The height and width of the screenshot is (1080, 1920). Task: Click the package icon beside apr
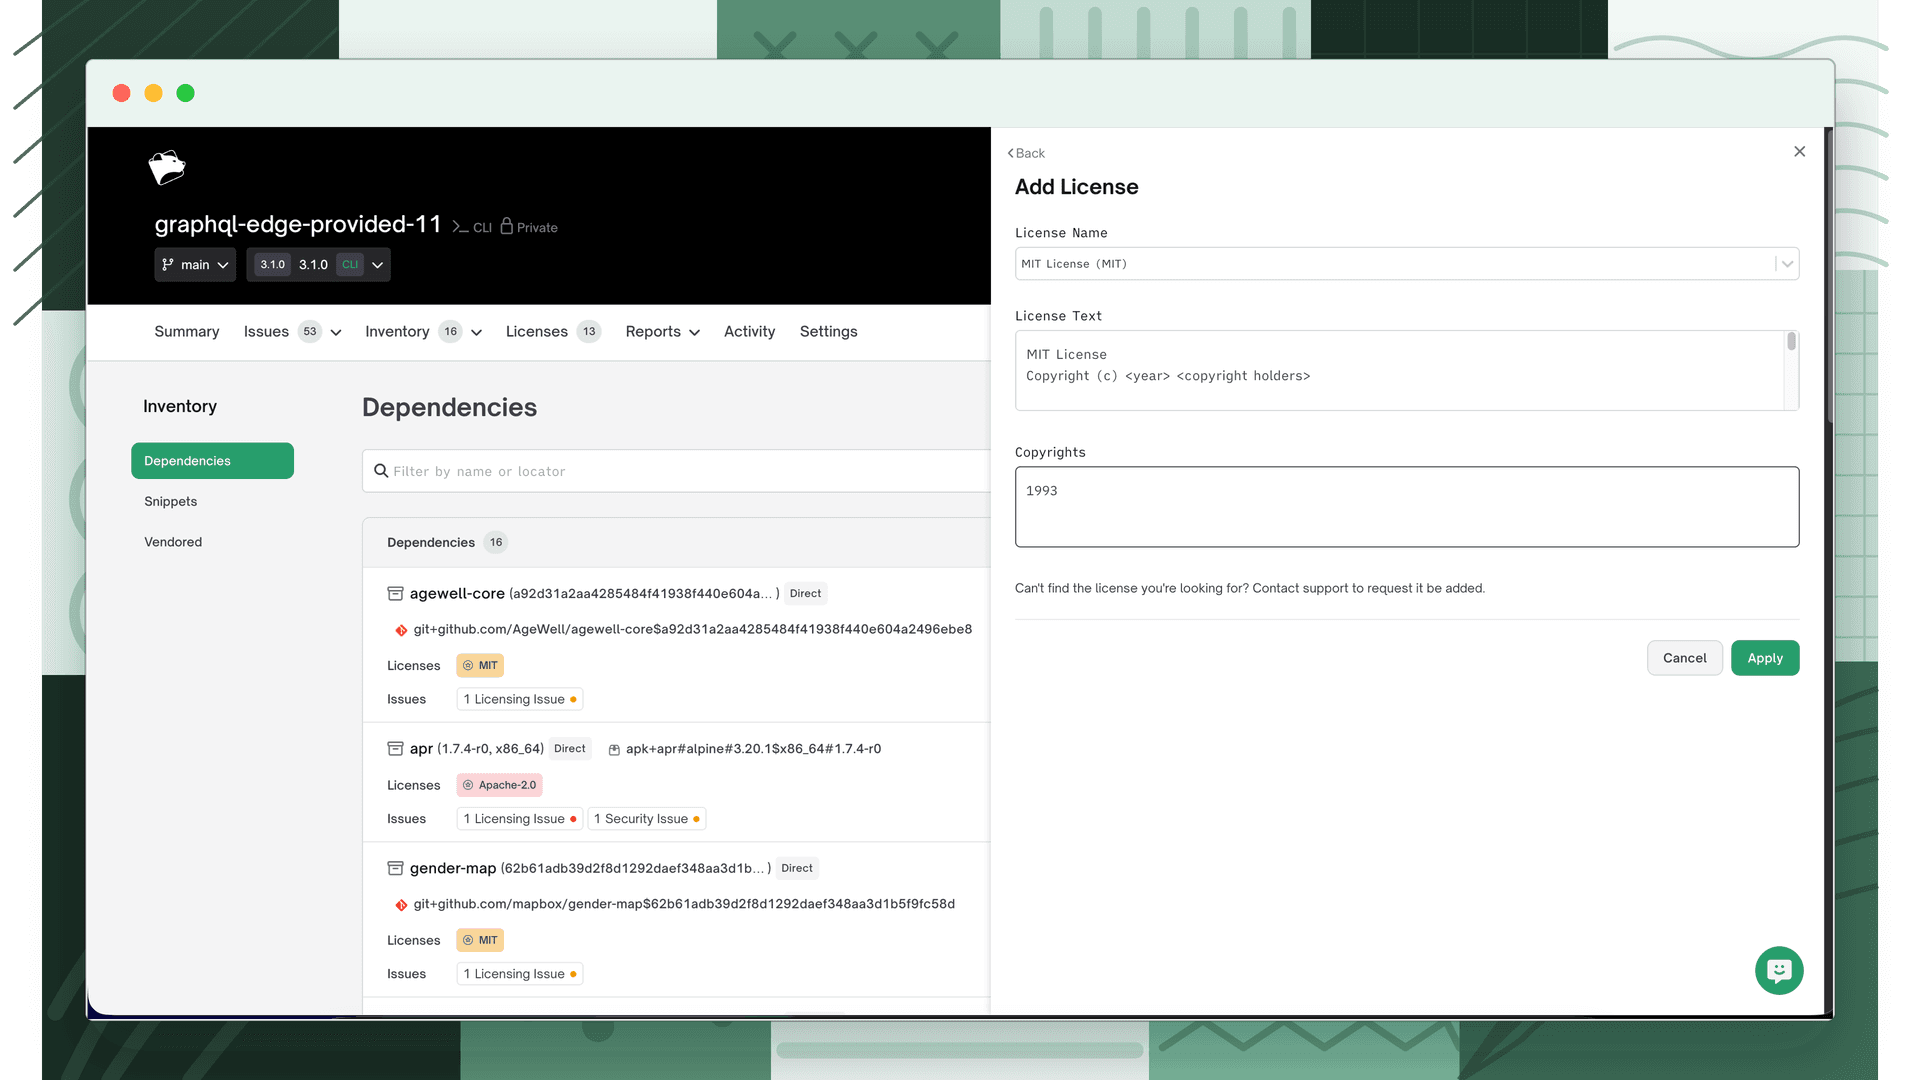click(x=395, y=749)
